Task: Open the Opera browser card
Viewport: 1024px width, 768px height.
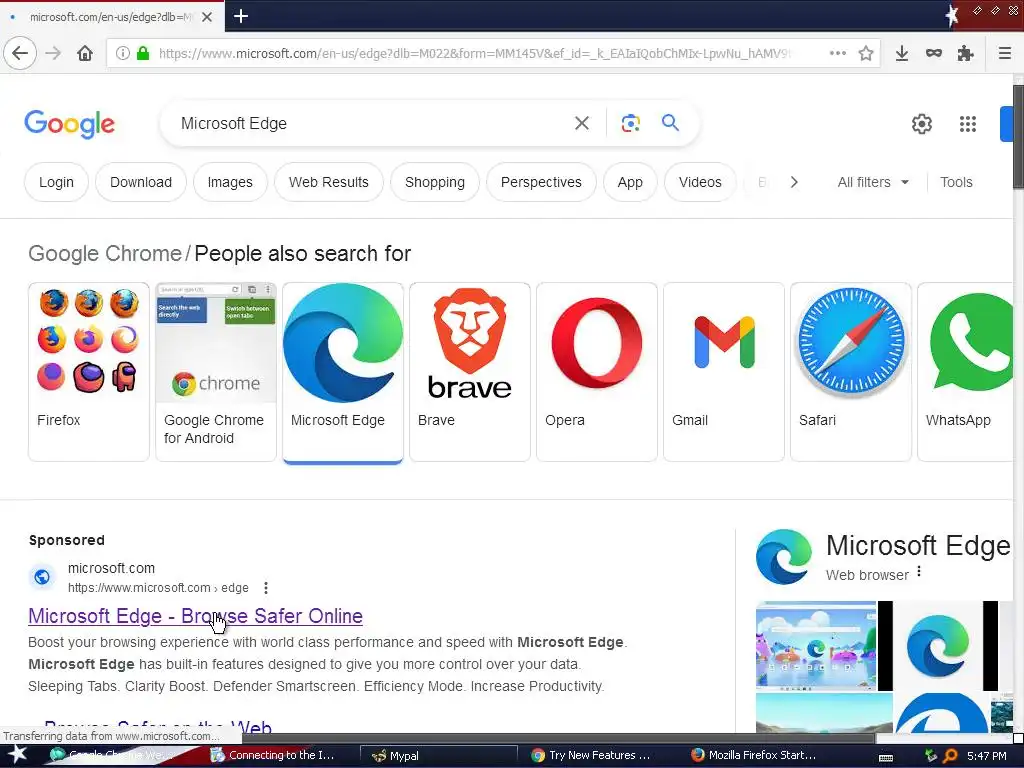Action: 597,372
